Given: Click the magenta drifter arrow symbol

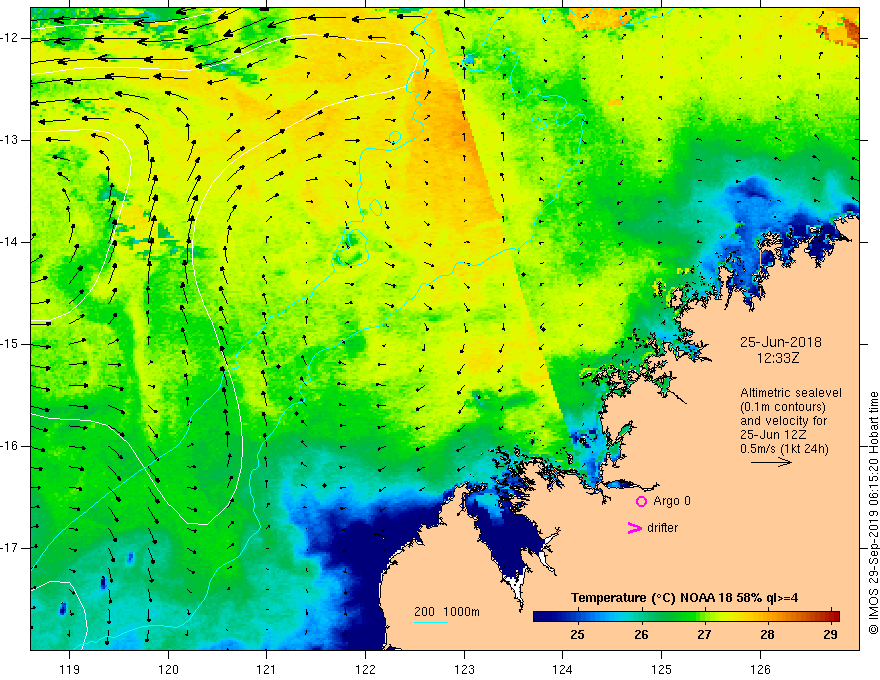Looking at the screenshot, I should click(x=634, y=528).
